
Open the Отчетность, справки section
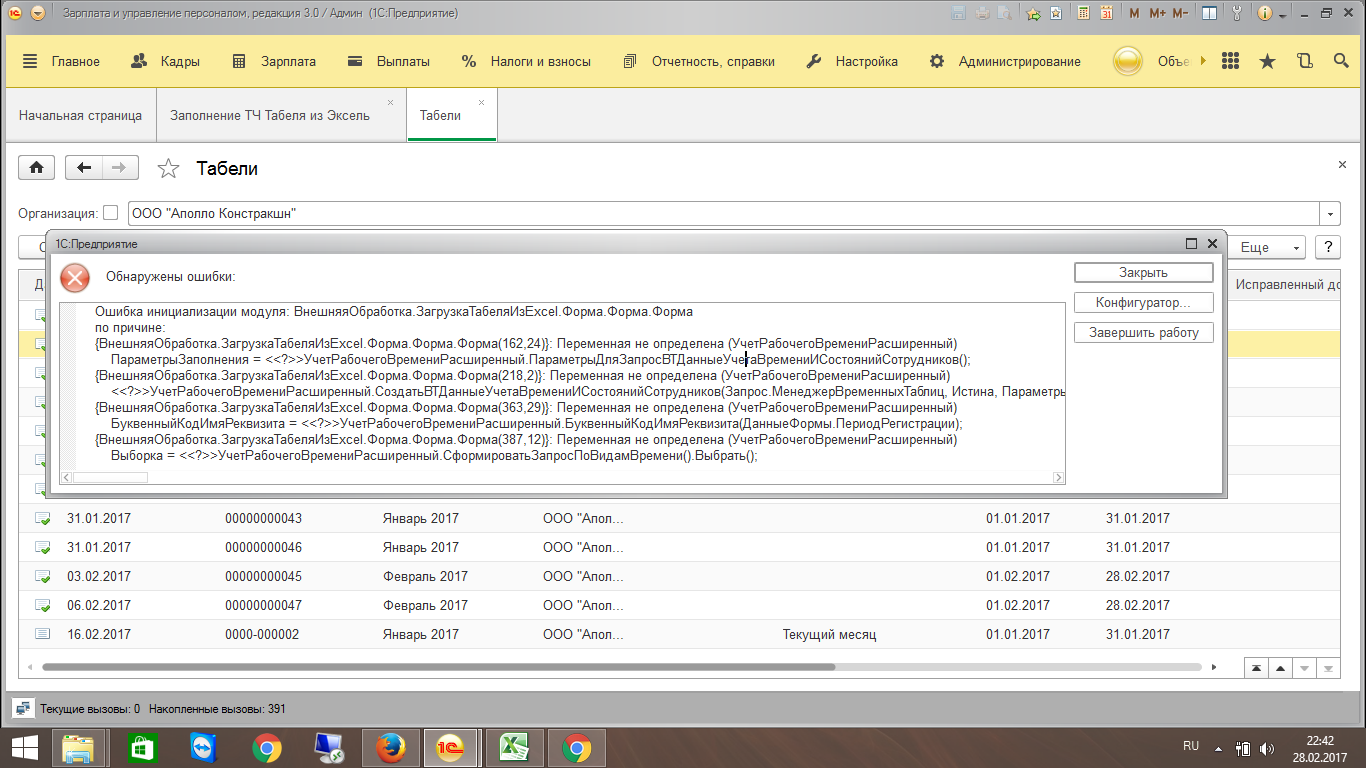click(698, 61)
